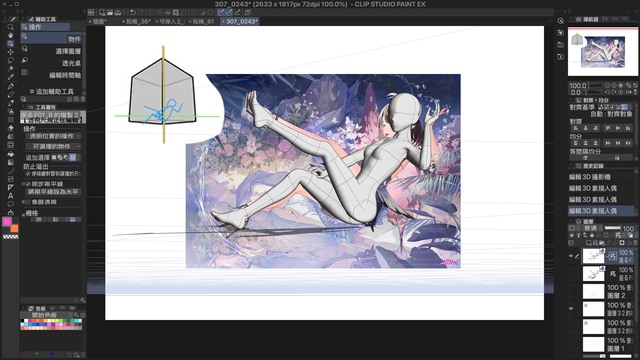The height and width of the screenshot is (360, 640).
Task: Select the Text tool
Action: (x=11, y=196)
